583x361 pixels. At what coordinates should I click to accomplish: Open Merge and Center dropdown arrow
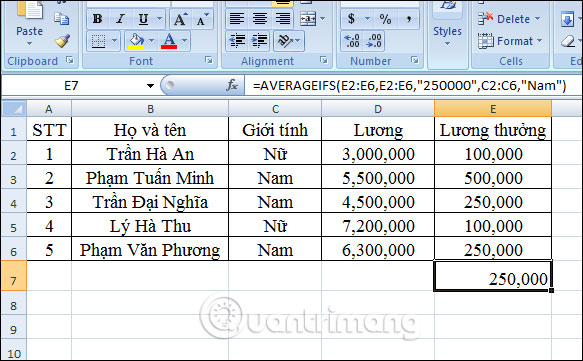pyautogui.click(x=322, y=19)
